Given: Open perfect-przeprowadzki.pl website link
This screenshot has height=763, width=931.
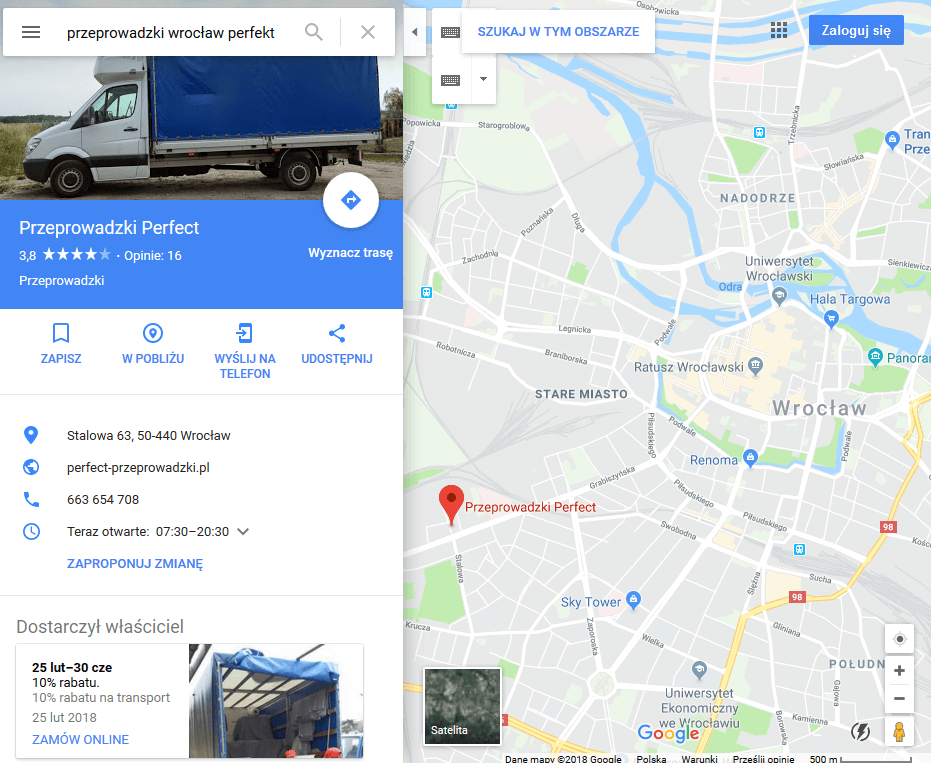Looking at the screenshot, I should coord(138,467).
